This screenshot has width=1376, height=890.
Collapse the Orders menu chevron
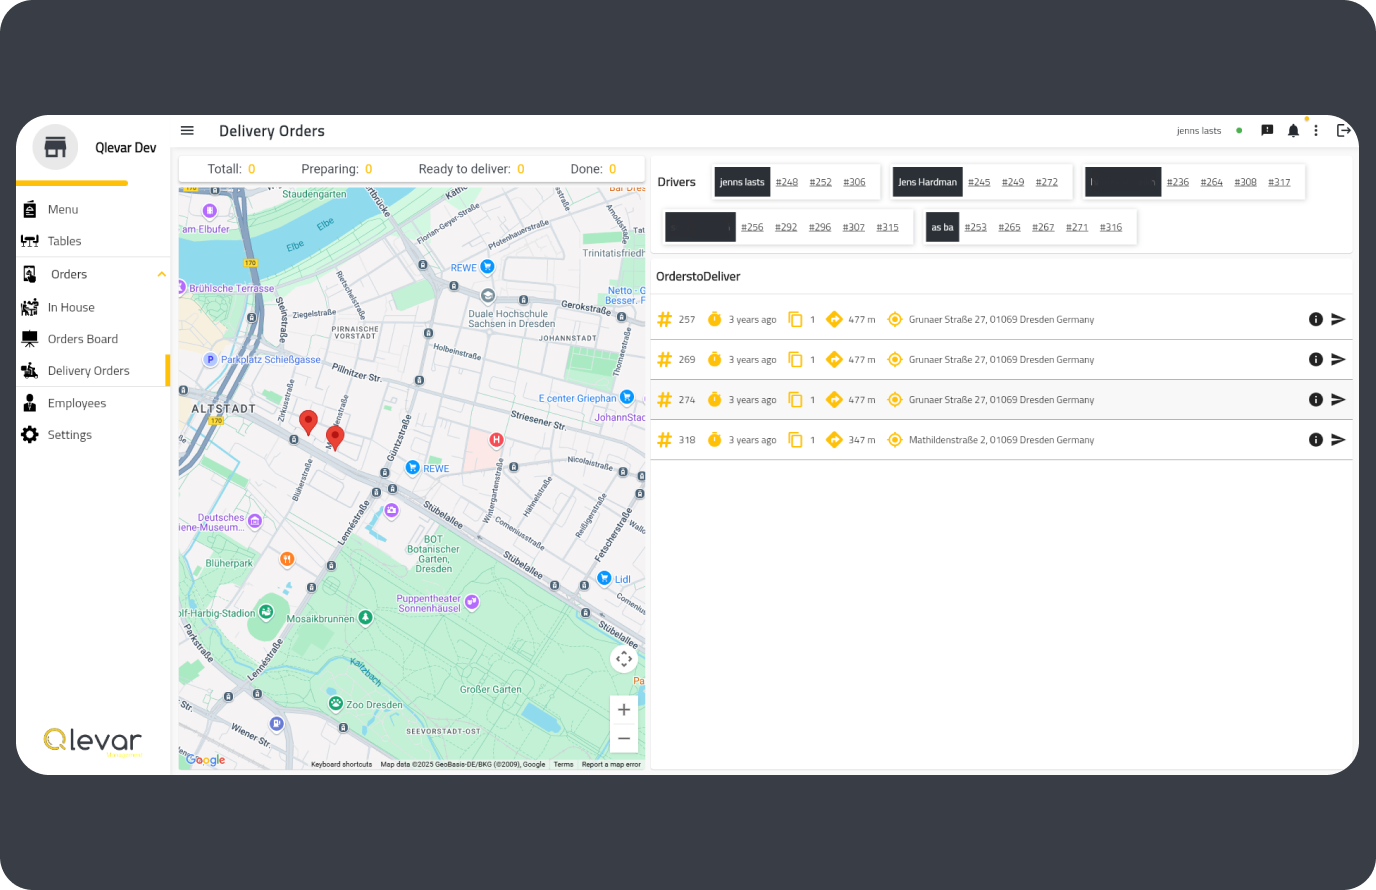[x=161, y=273]
